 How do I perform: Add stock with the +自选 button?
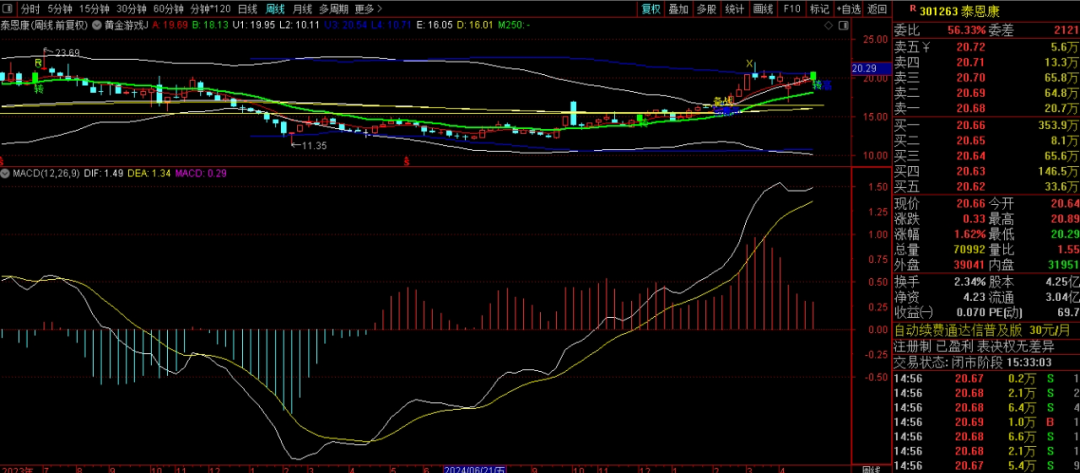[x=848, y=9]
